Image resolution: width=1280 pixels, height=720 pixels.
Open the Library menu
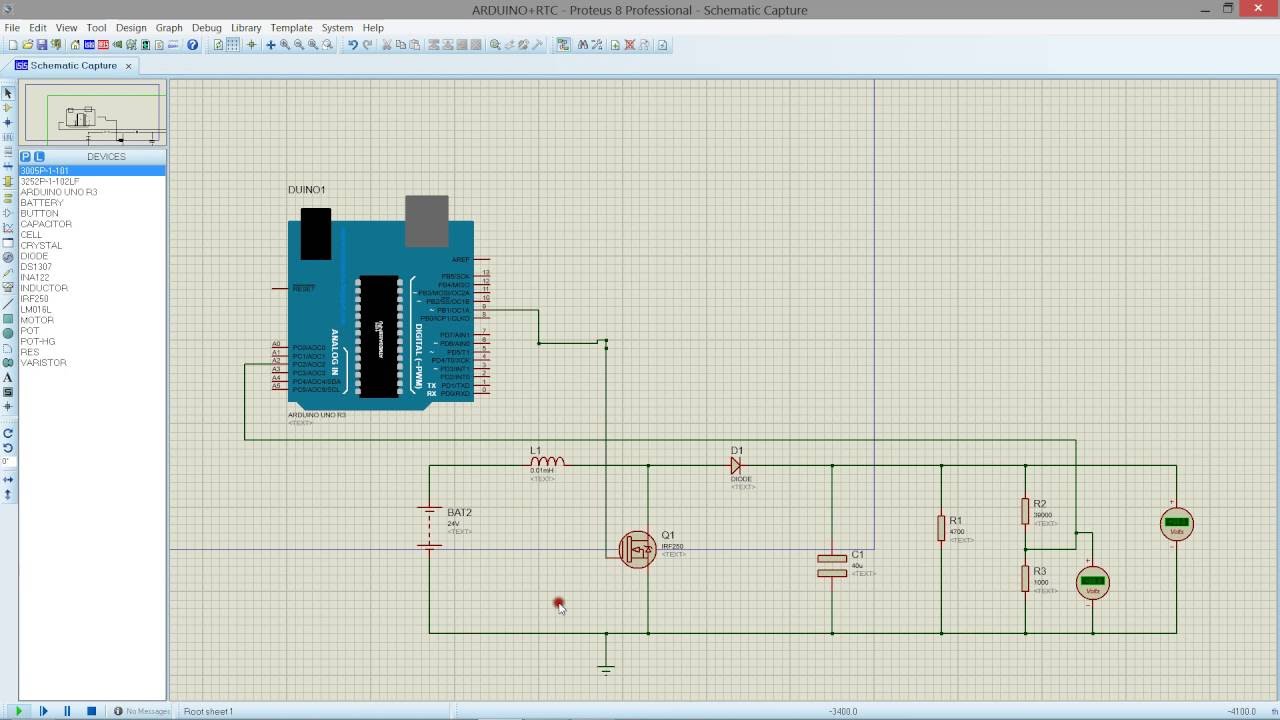pyautogui.click(x=246, y=28)
